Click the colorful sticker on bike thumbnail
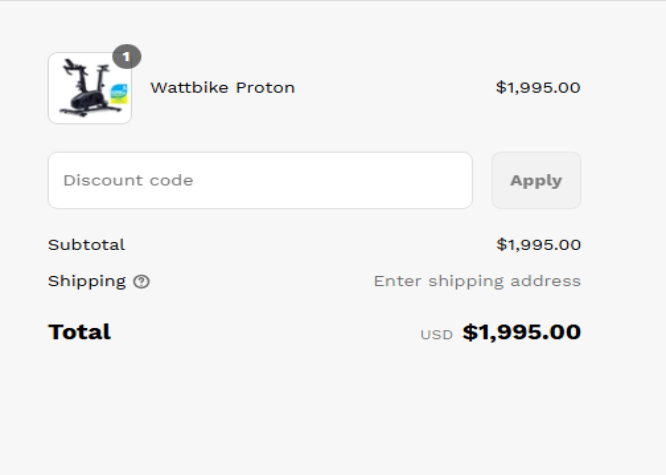The width and height of the screenshot is (666, 475). tap(119, 95)
